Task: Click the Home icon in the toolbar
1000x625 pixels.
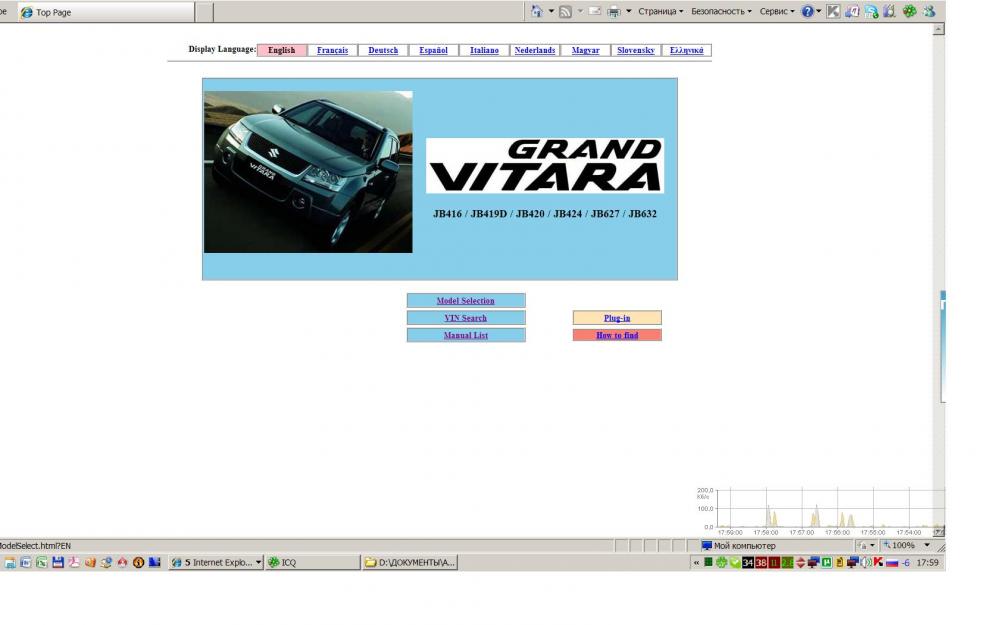Action: (537, 12)
